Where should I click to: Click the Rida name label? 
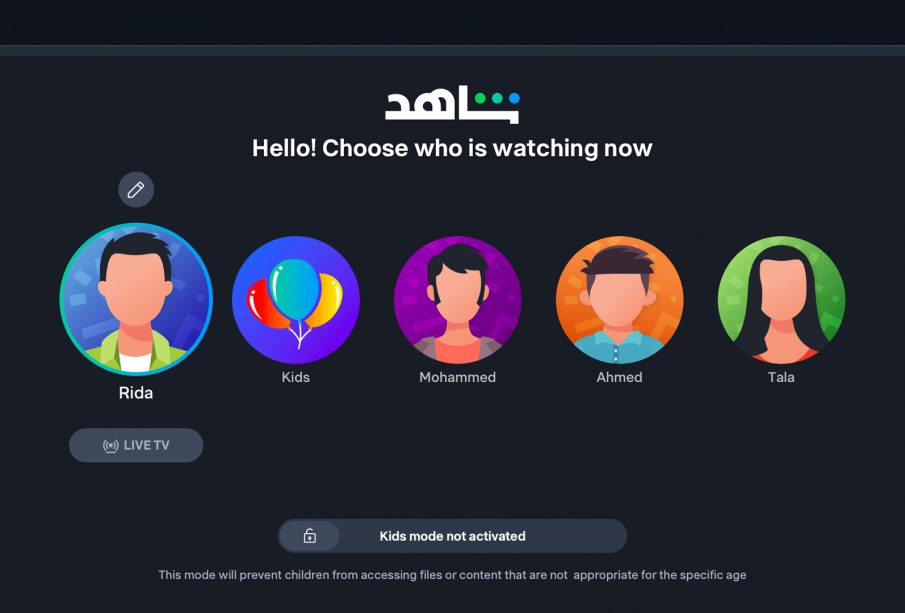click(x=136, y=393)
